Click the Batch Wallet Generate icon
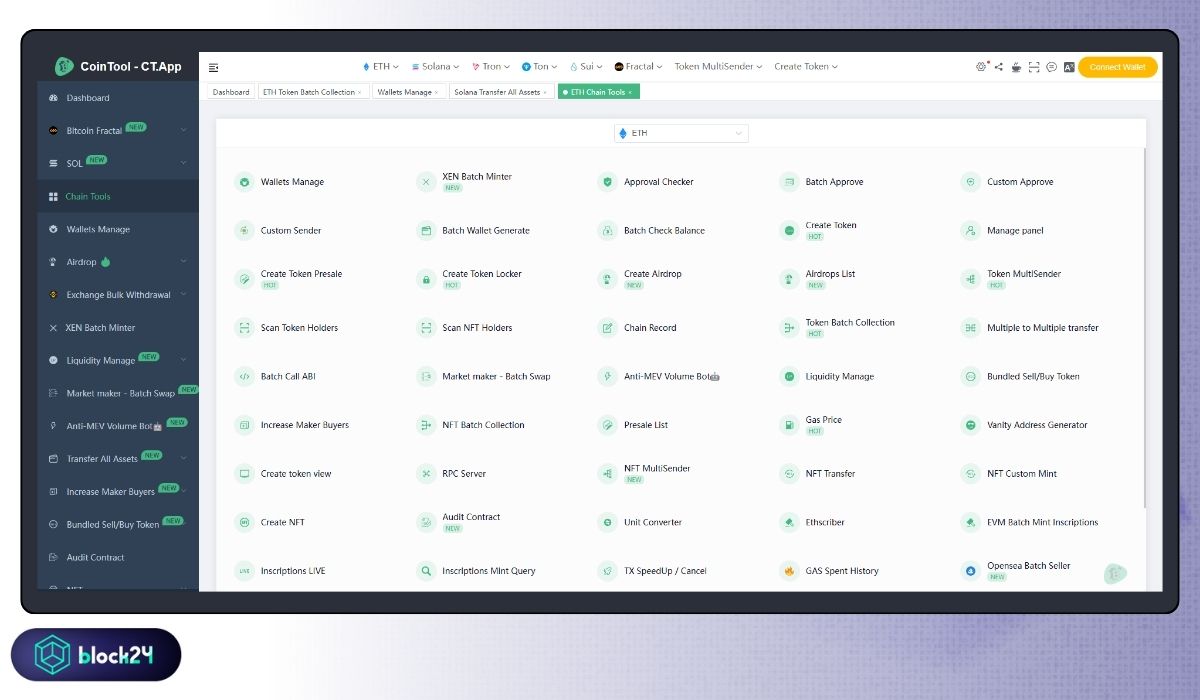This screenshot has width=1200, height=700. pyautogui.click(x=426, y=230)
